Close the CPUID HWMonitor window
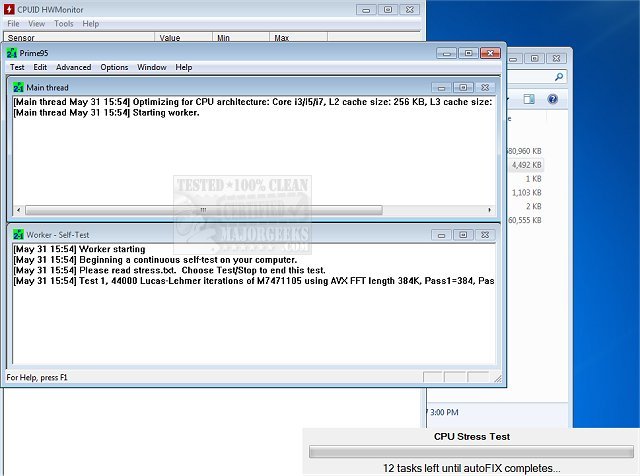640x476 pixels. click(410, 9)
